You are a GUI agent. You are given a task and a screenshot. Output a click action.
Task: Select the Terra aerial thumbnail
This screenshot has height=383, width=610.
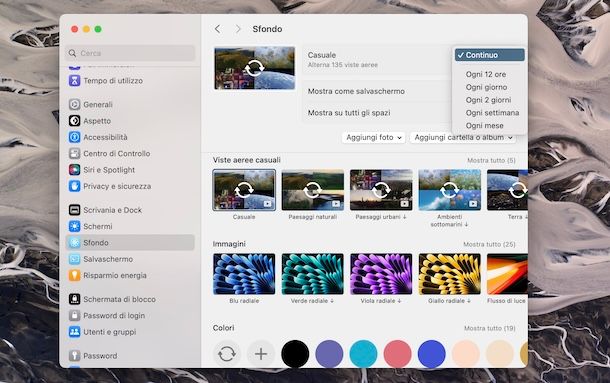coord(507,190)
